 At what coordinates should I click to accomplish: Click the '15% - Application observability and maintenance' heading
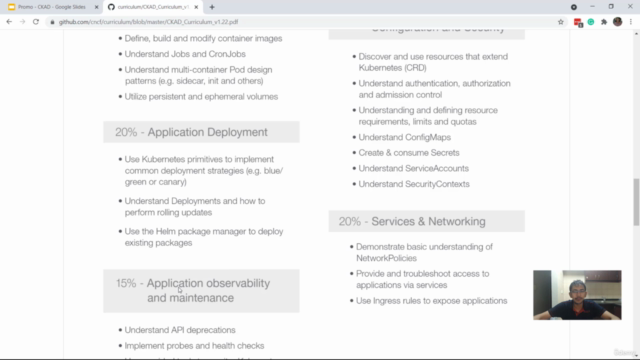click(201, 291)
